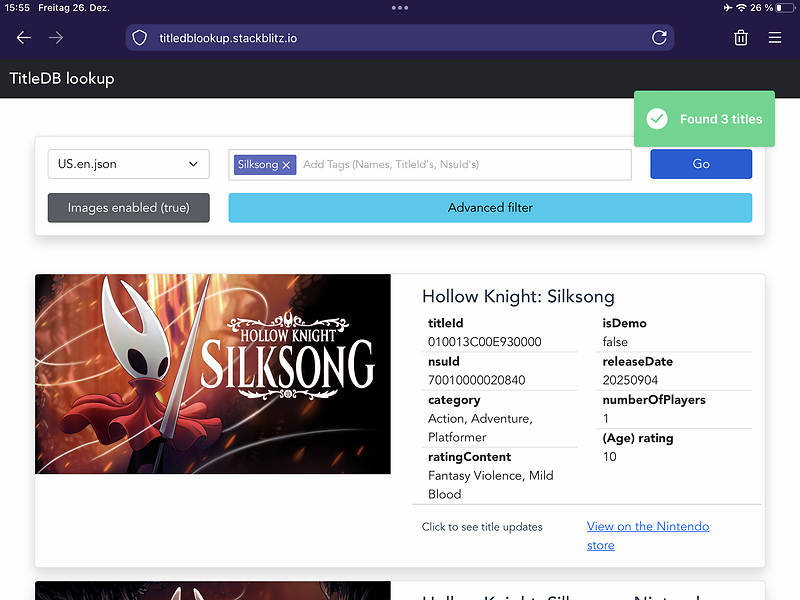Select releaseDate value 20250904

point(630,380)
